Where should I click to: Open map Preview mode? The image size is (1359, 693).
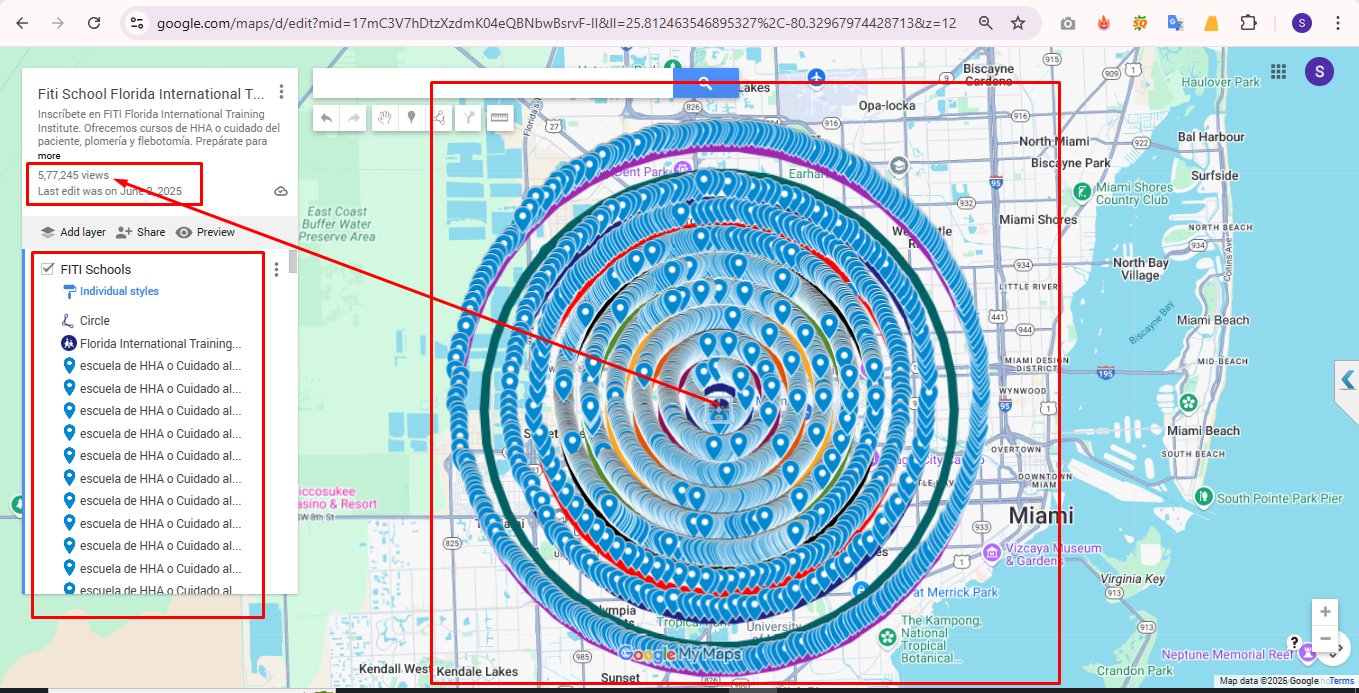pyautogui.click(x=204, y=231)
